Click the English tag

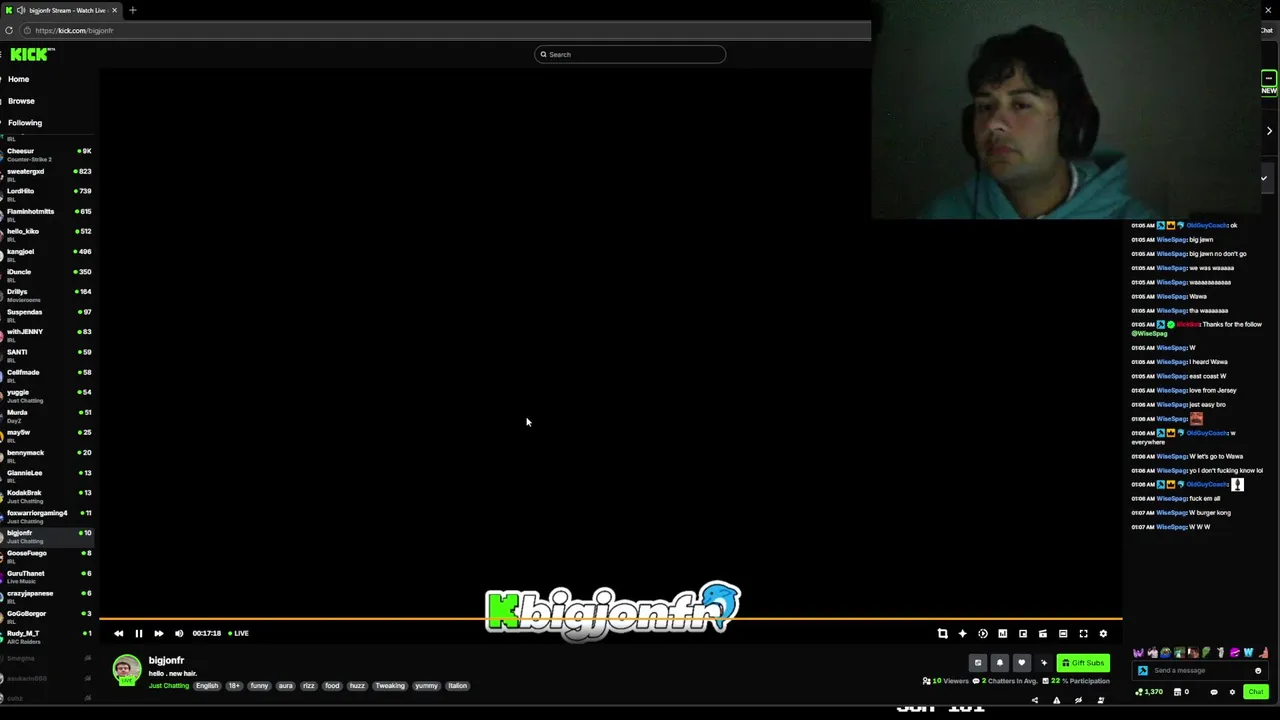coord(207,686)
